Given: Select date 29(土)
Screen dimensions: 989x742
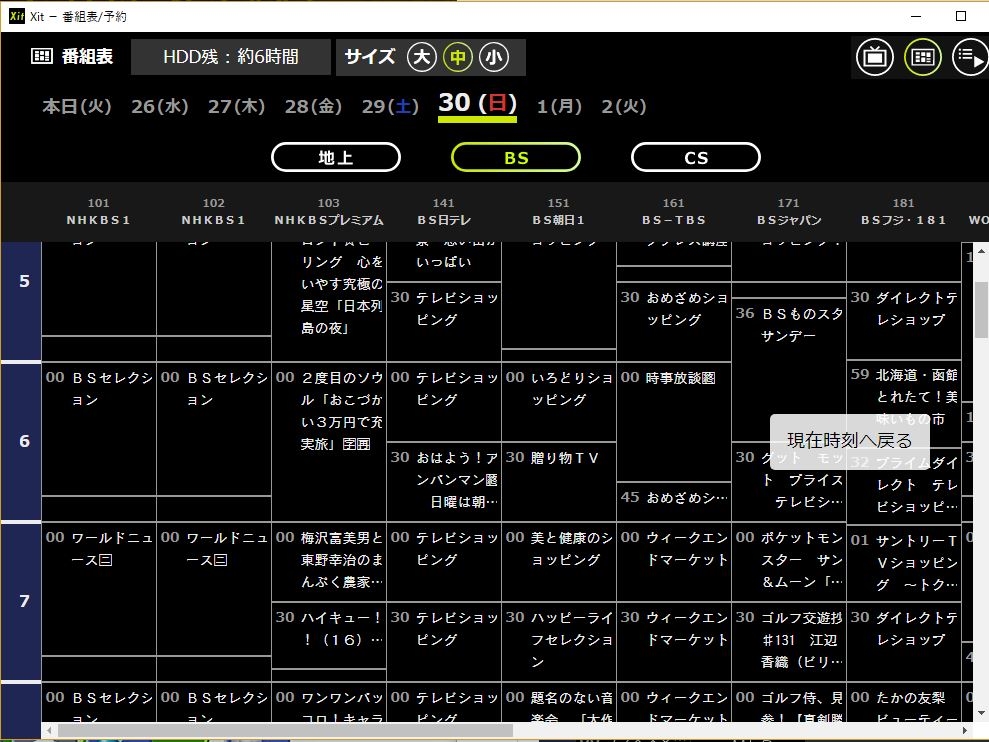Looking at the screenshot, I should coord(390,106).
